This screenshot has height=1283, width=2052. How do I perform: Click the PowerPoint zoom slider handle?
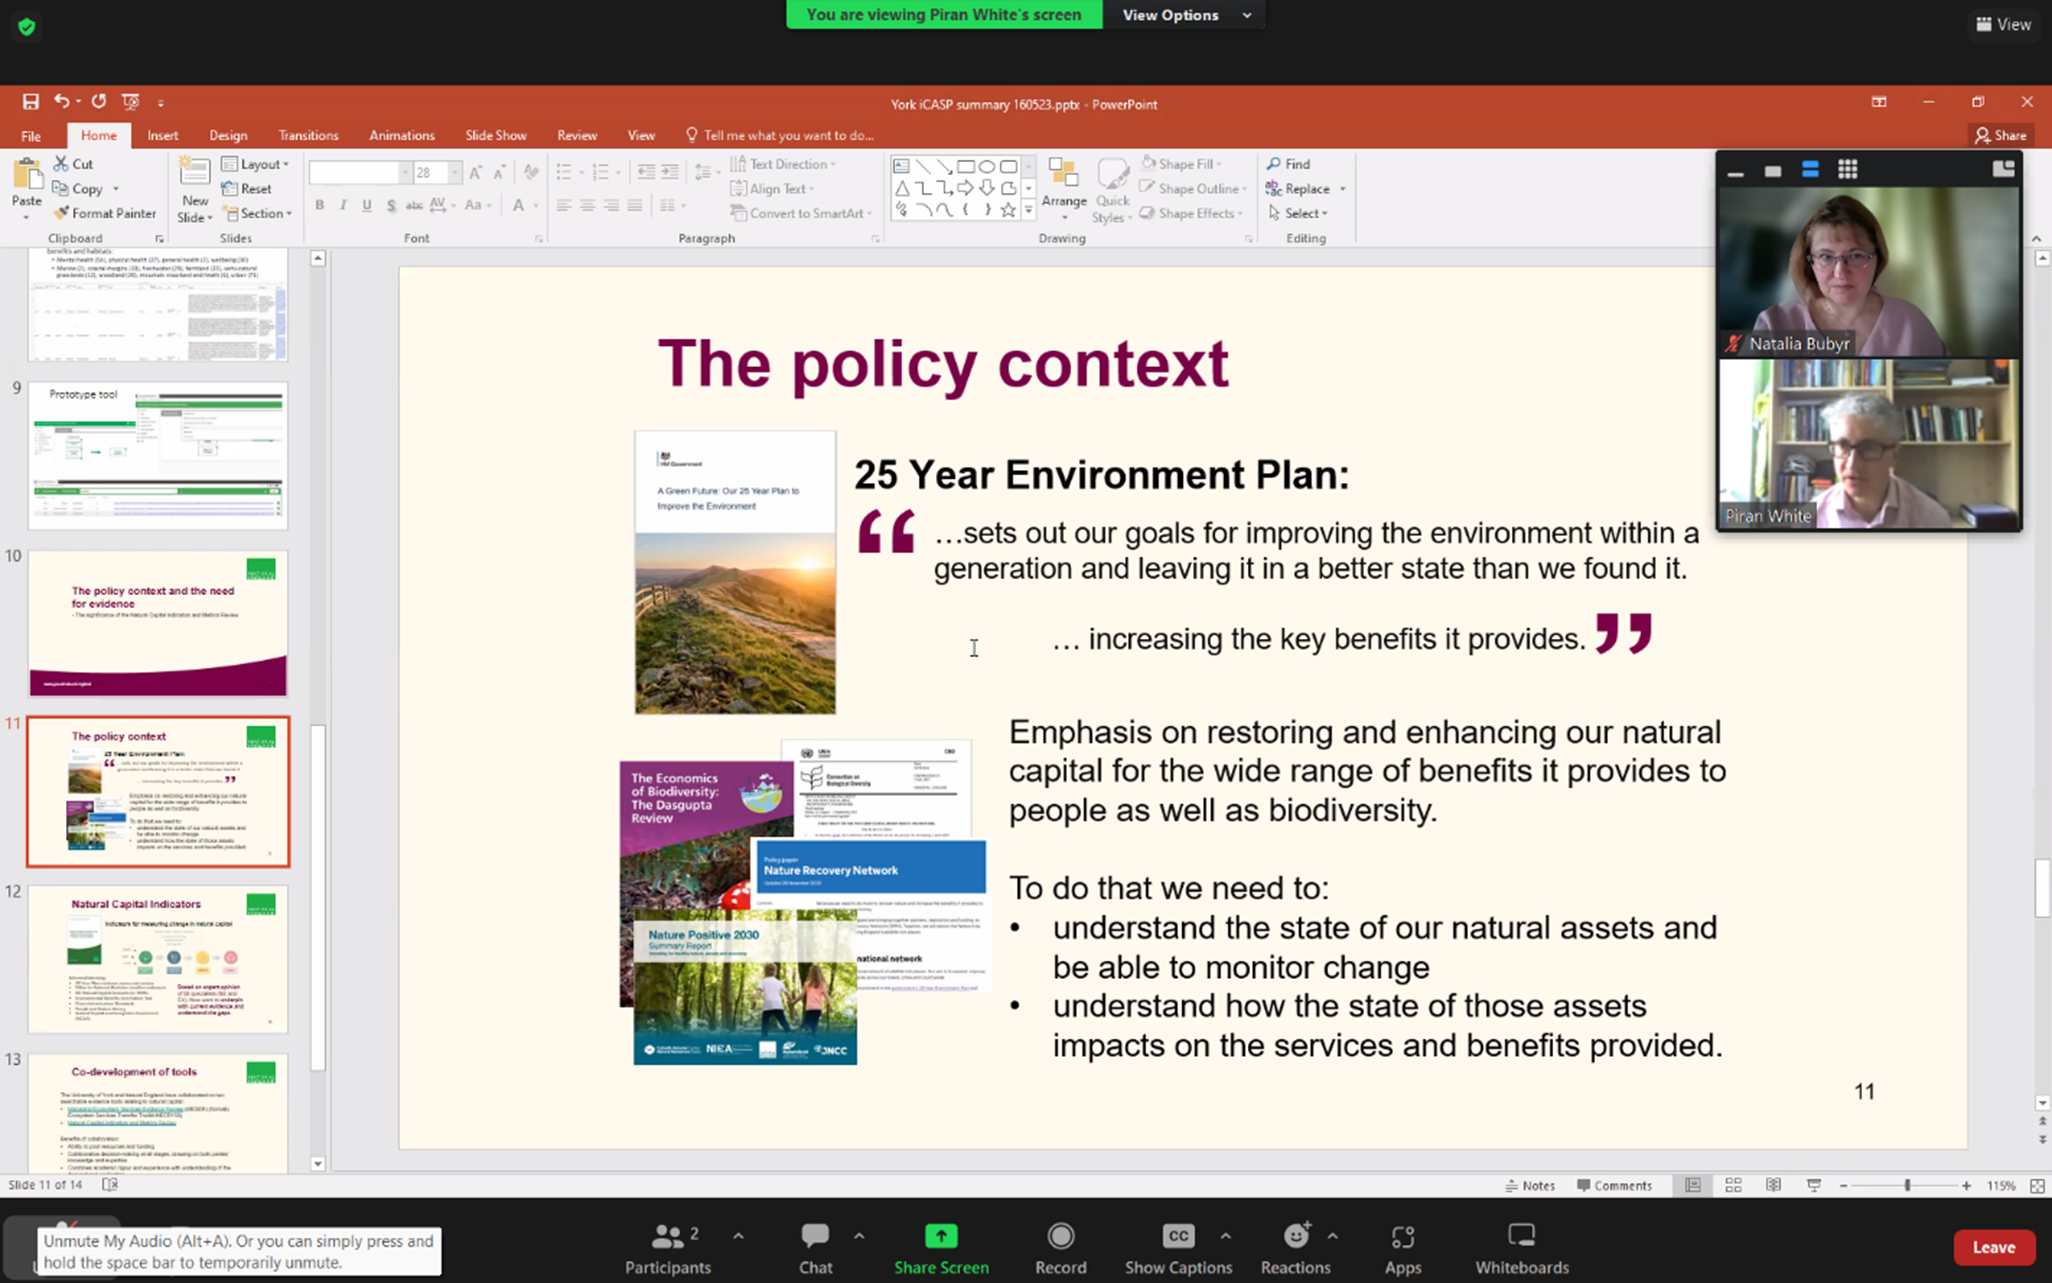1907,1185
